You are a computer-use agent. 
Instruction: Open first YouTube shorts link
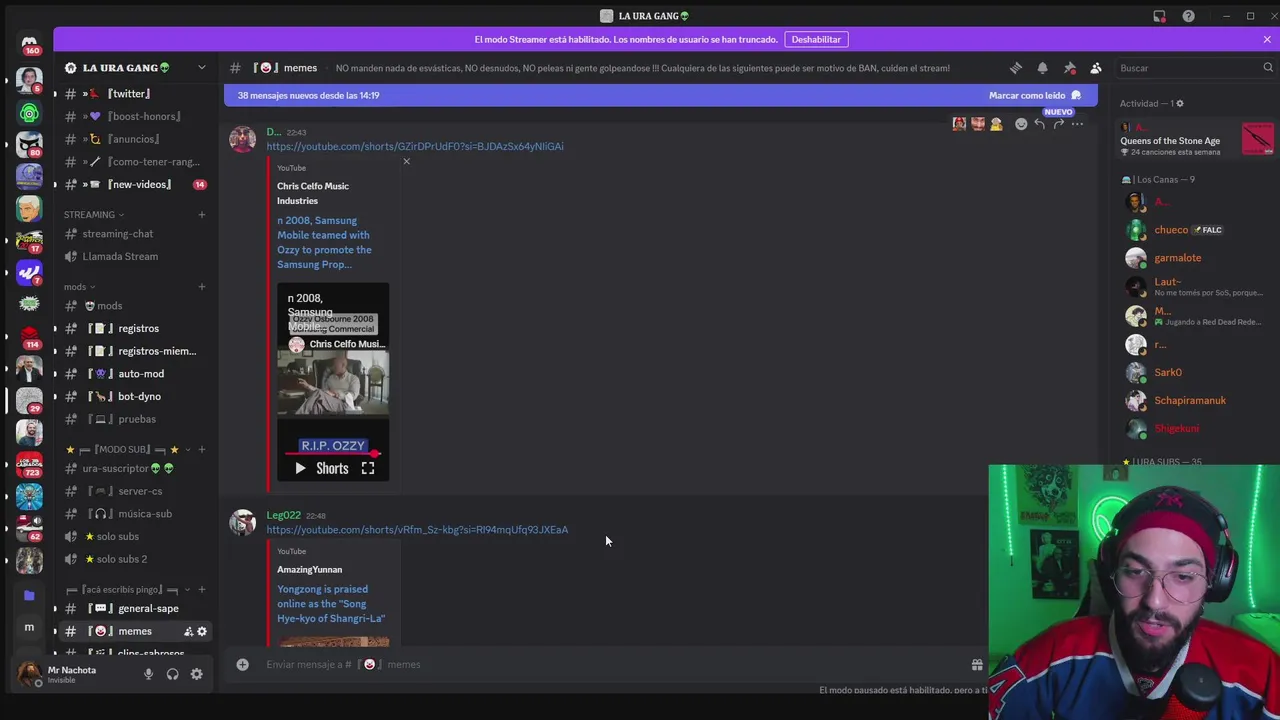(415, 146)
